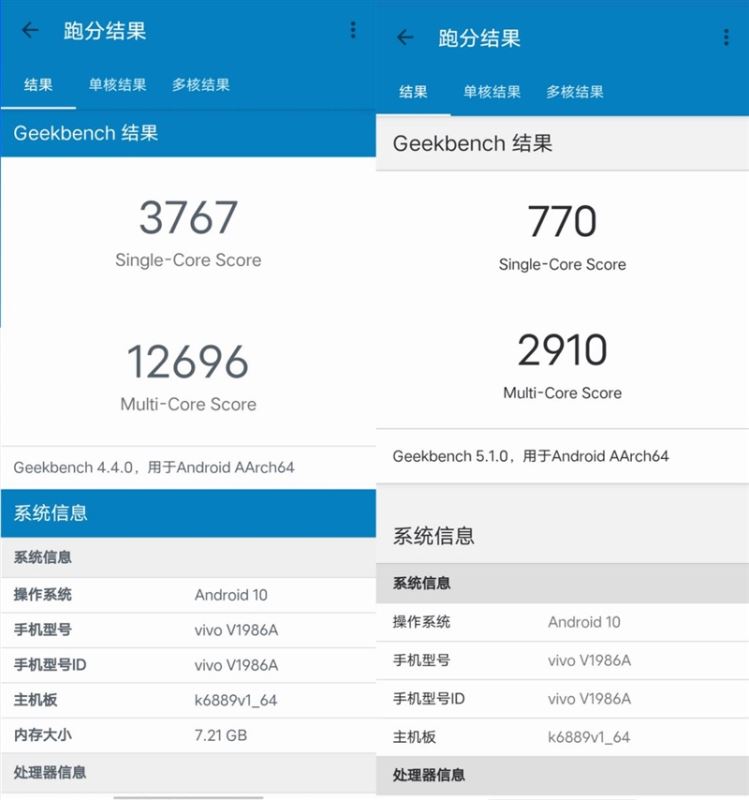Click Geekbench 结果 header in left screen
This screenshot has height=800, width=749.
188,133
